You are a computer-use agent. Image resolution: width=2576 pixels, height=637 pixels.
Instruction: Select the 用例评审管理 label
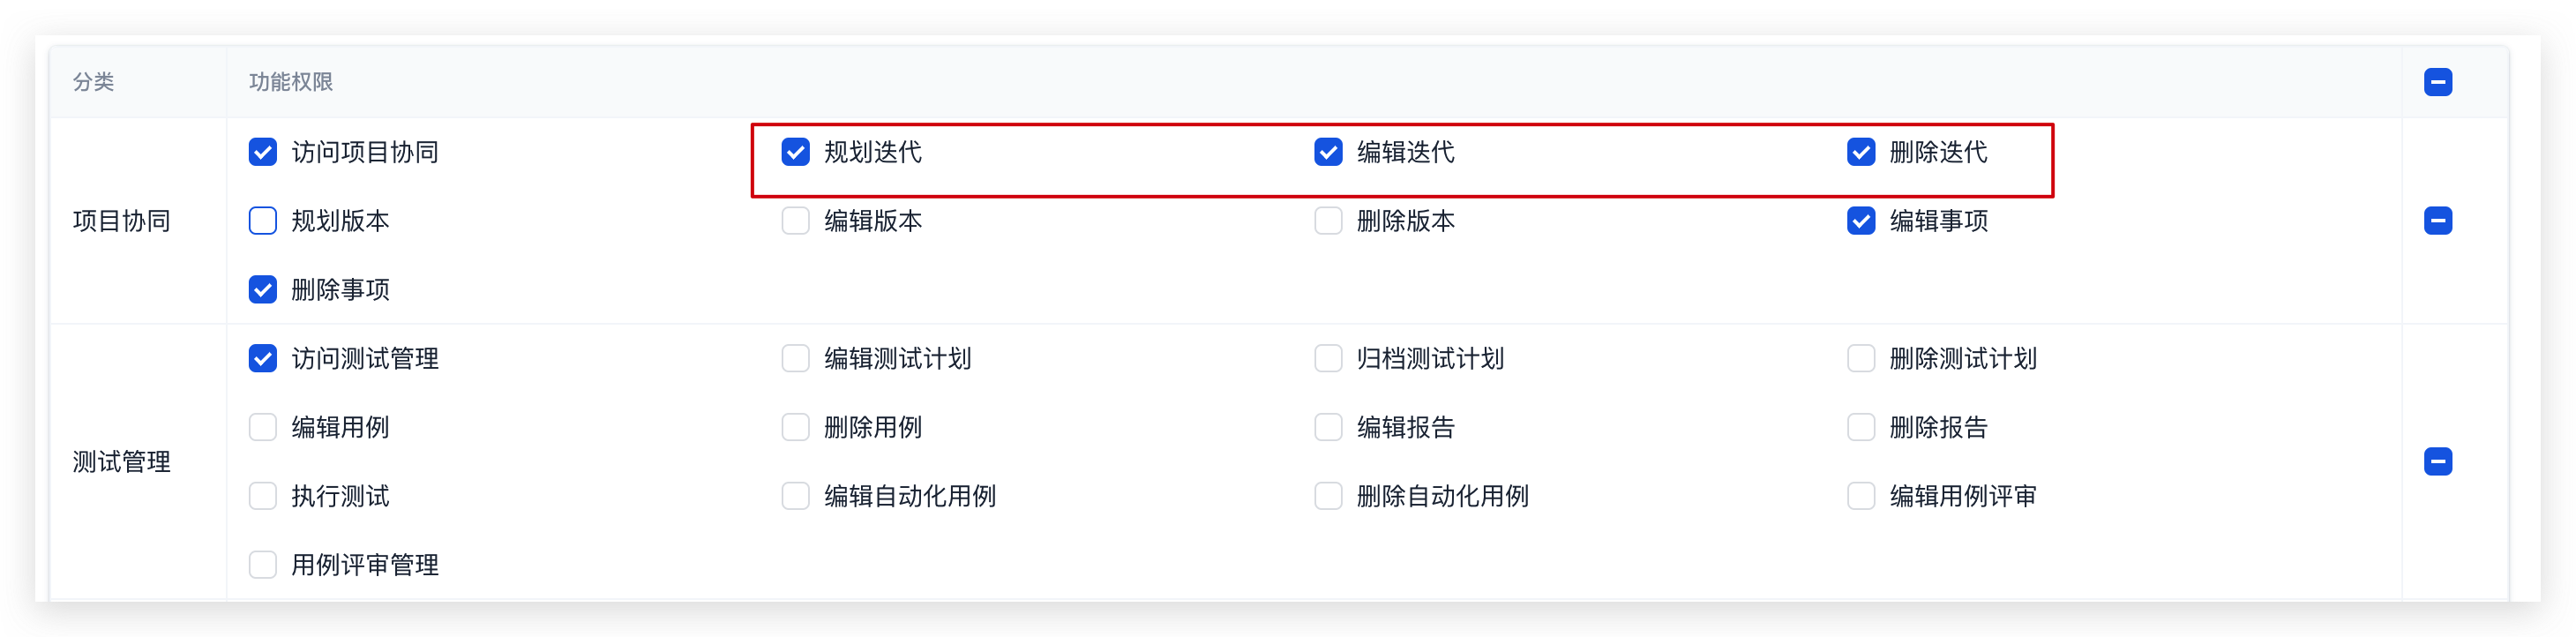[365, 565]
